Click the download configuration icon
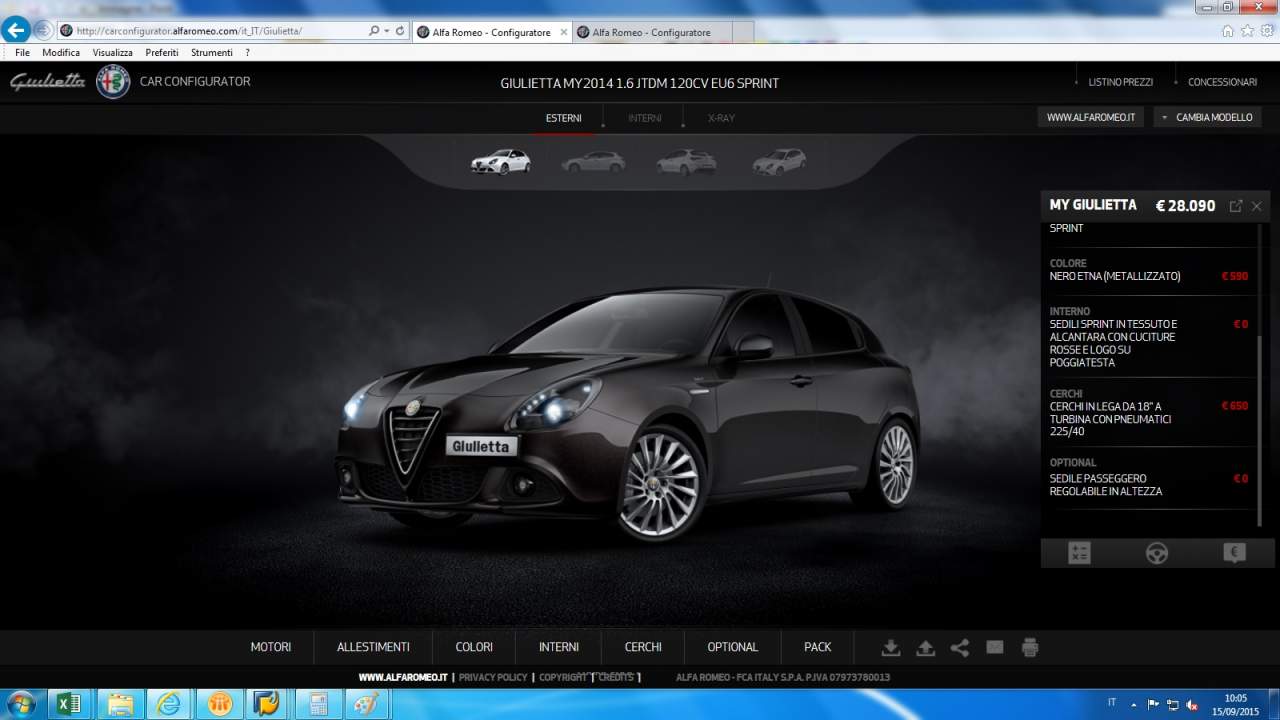1280x720 pixels. point(891,647)
